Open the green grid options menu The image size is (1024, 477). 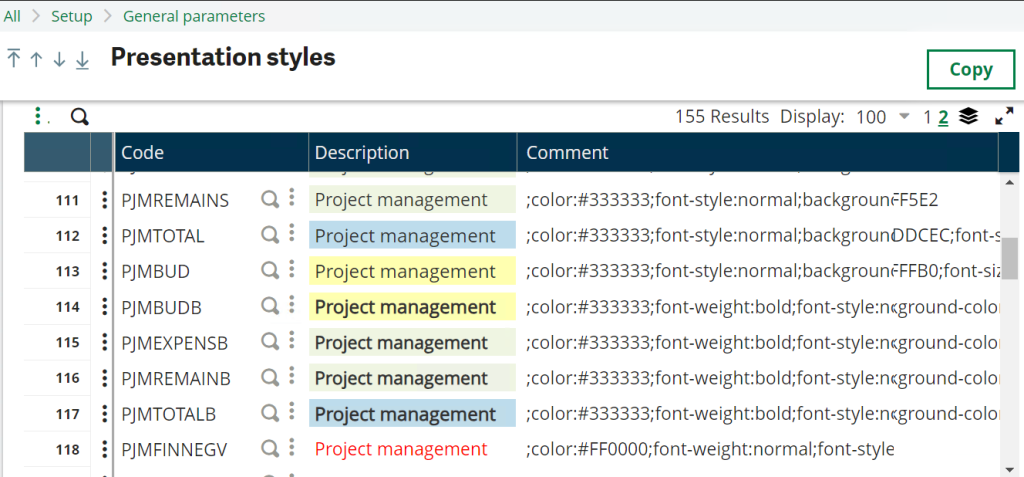[x=38, y=117]
